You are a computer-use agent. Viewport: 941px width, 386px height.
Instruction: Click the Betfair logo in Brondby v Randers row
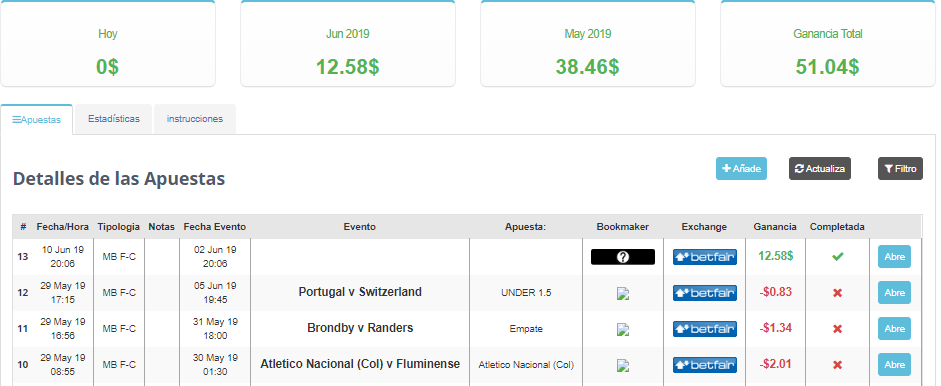[x=705, y=329]
